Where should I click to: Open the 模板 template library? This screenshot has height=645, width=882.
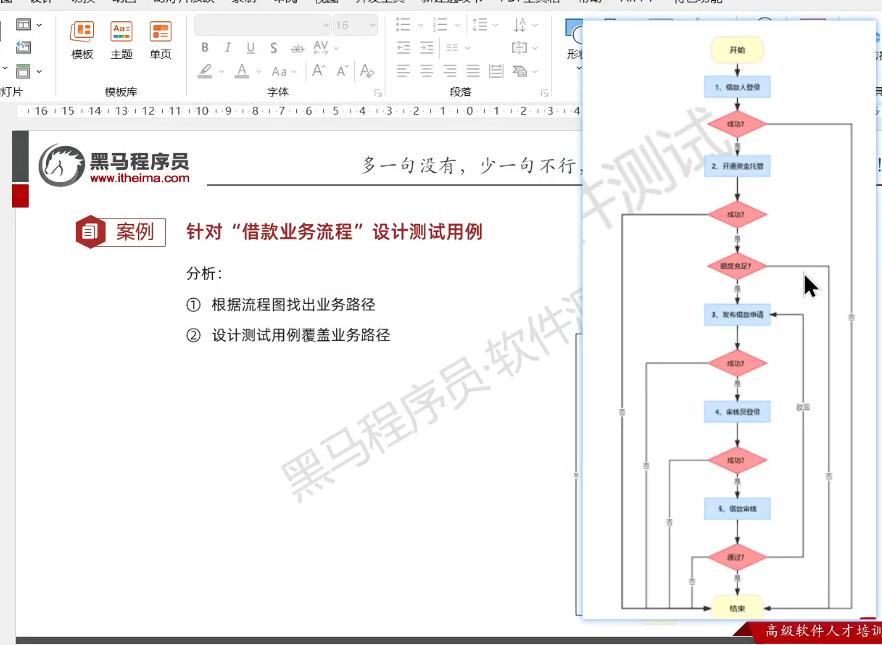(x=82, y=40)
